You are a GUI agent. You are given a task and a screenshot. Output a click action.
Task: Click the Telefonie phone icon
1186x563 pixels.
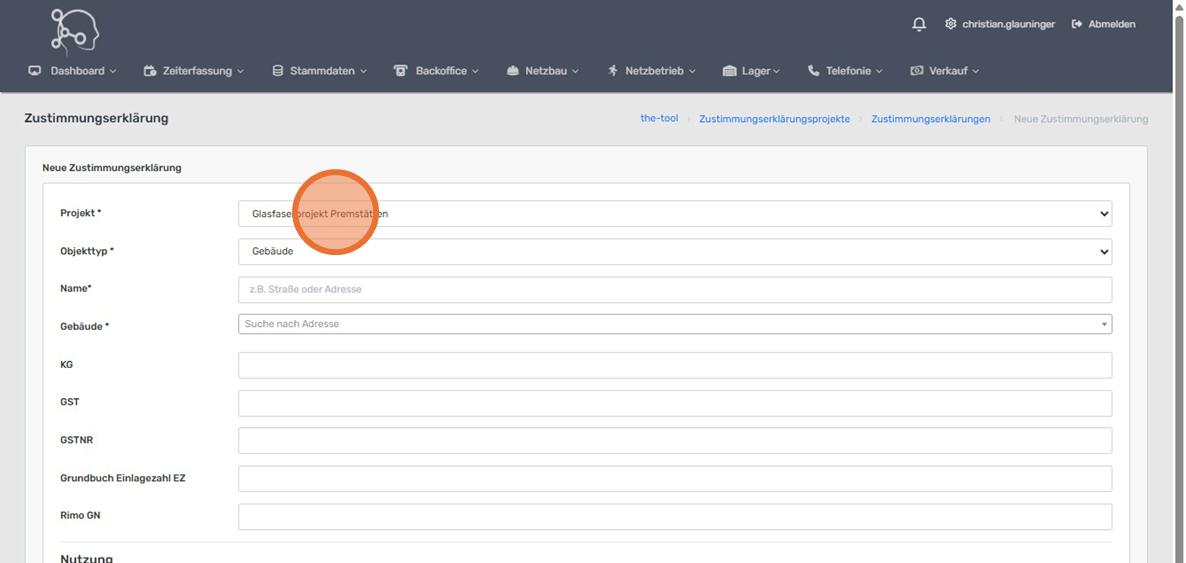tap(813, 71)
